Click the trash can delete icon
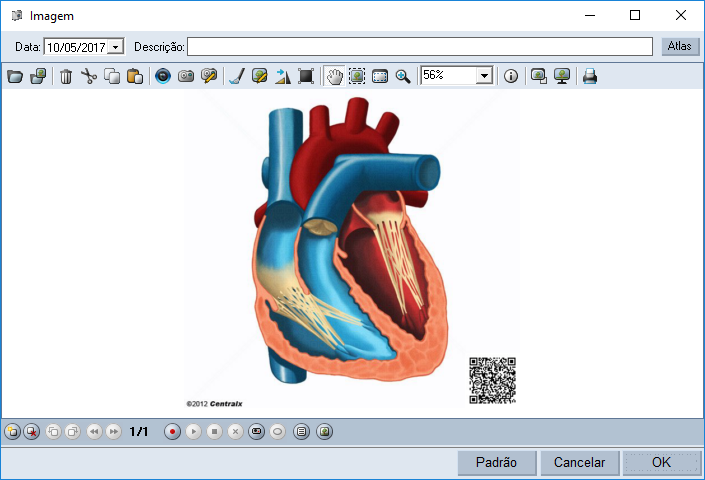 pyautogui.click(x=66, y=76)
